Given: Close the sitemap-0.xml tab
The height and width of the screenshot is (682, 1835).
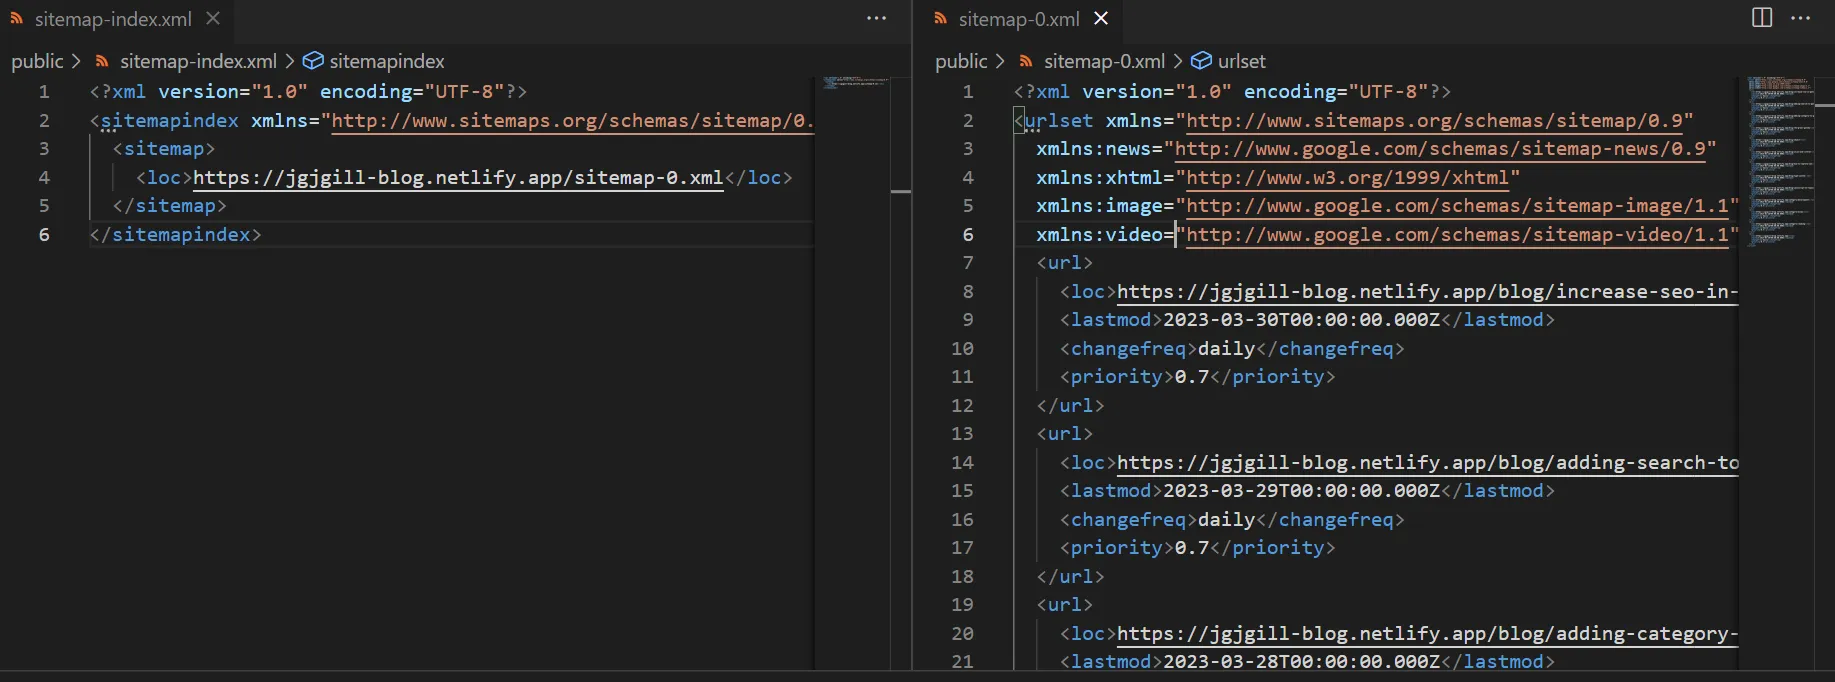Looking at the screenshot, I should [1101, 18].
